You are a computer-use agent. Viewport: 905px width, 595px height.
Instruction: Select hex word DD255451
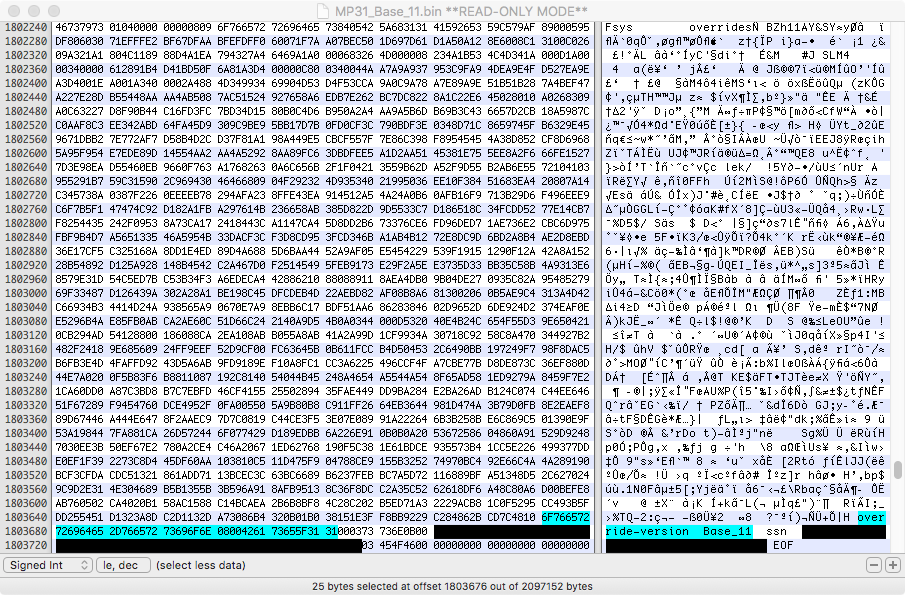point(80,517)
